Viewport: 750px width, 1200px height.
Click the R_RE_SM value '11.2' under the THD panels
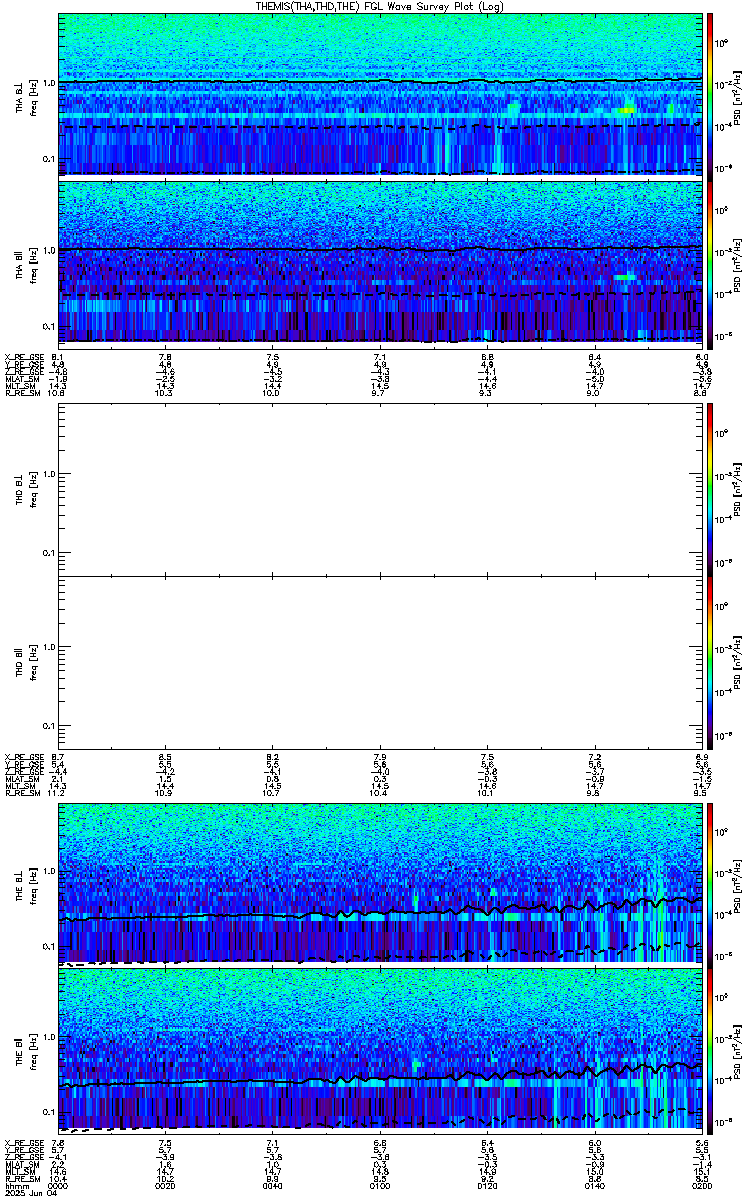click(58, 794)
